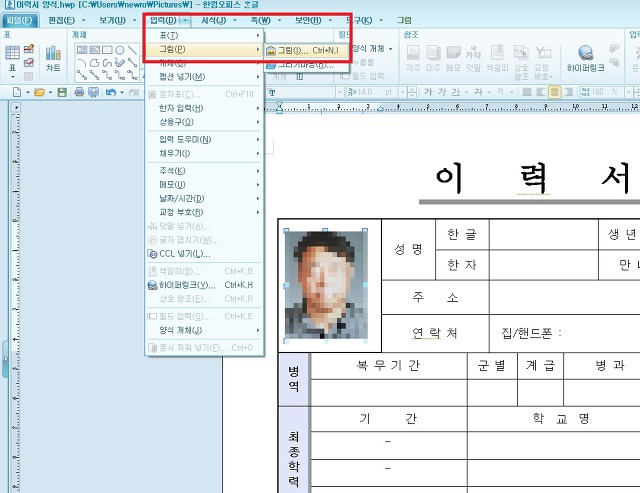Open 날짜/시간(D) menu item
Image resolution: width=640 pixels, height=493 pixels.
pyautogui.click(x=204, y=199)
